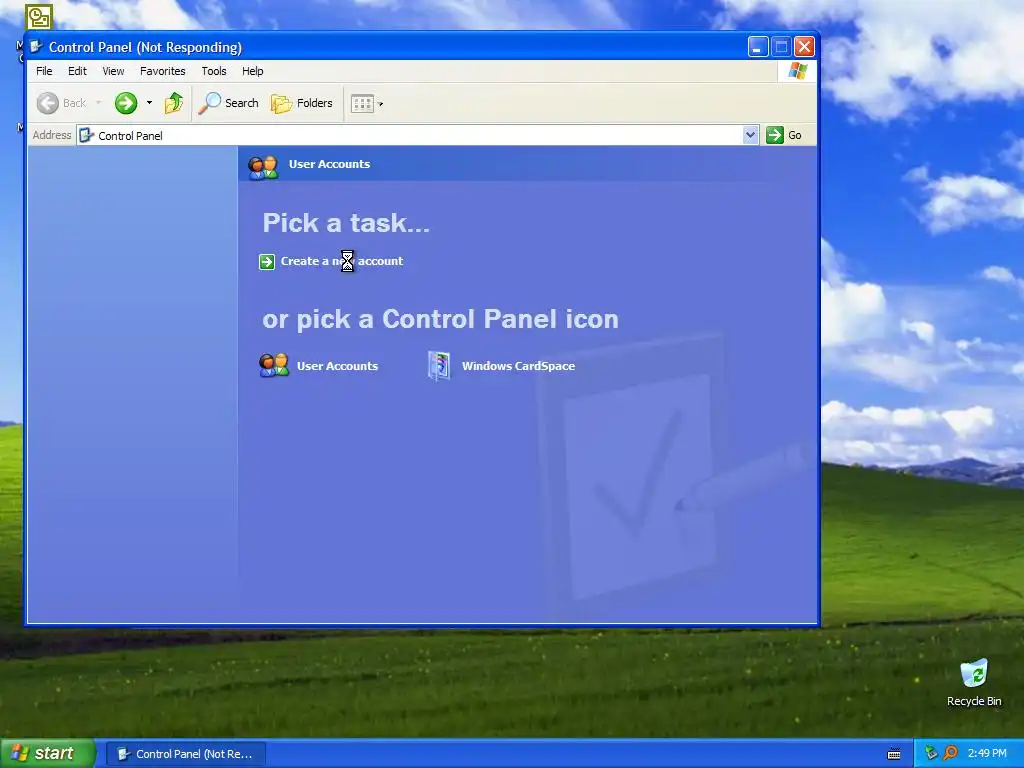
Task: Open the Help menu
Action: point(253,71)
